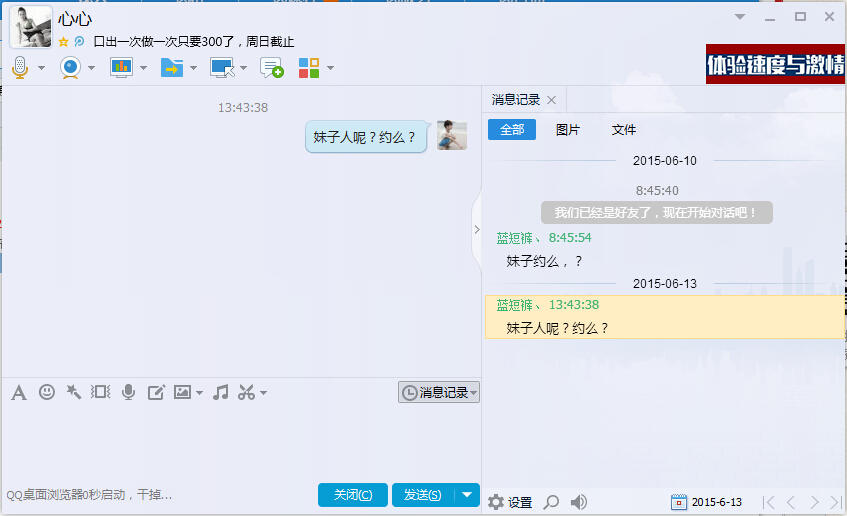Viewport: 847px width, 516px height.
Task: Open send shortcut options arrow
Action: [x=467, y=495]
